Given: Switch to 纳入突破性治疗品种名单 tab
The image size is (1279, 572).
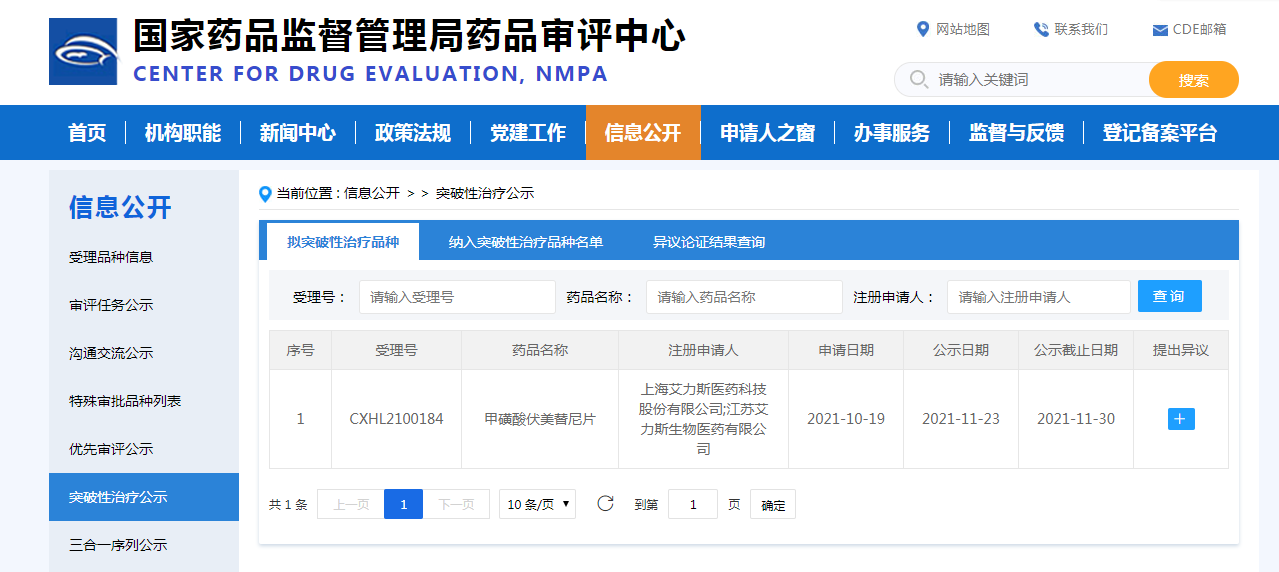Looking at the screenshot, I should [x=525, y=242].
